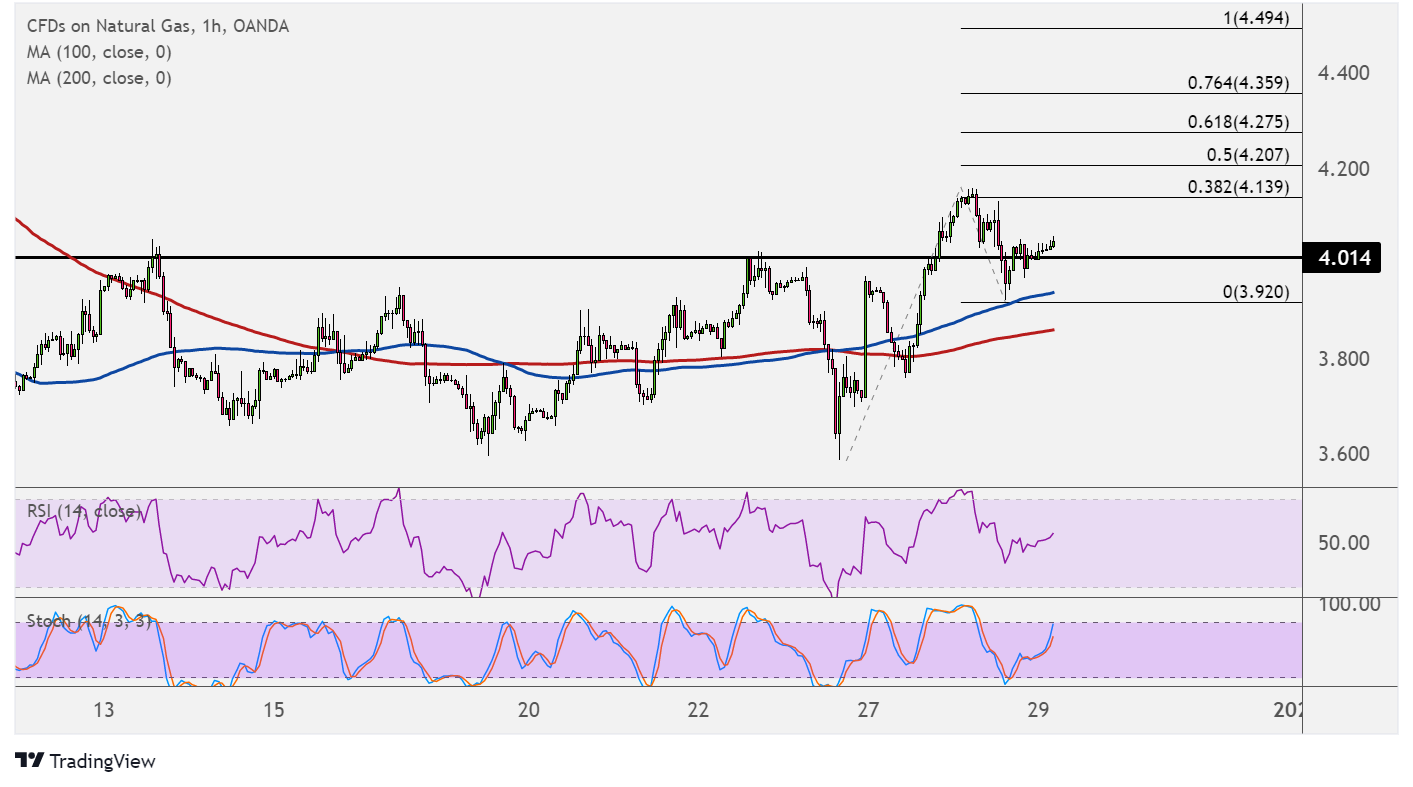Select the Fibonacci label "1(4.494)"
The image size is (1413, 787).
pyautogui.click(x=1256, y=18)
